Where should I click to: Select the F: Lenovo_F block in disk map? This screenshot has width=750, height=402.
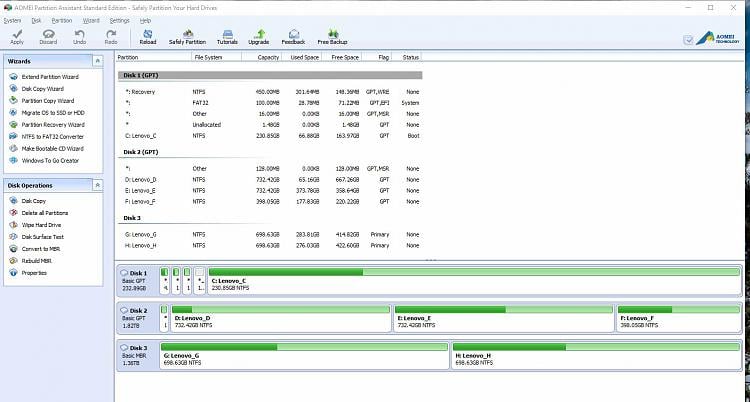[678, 318]
